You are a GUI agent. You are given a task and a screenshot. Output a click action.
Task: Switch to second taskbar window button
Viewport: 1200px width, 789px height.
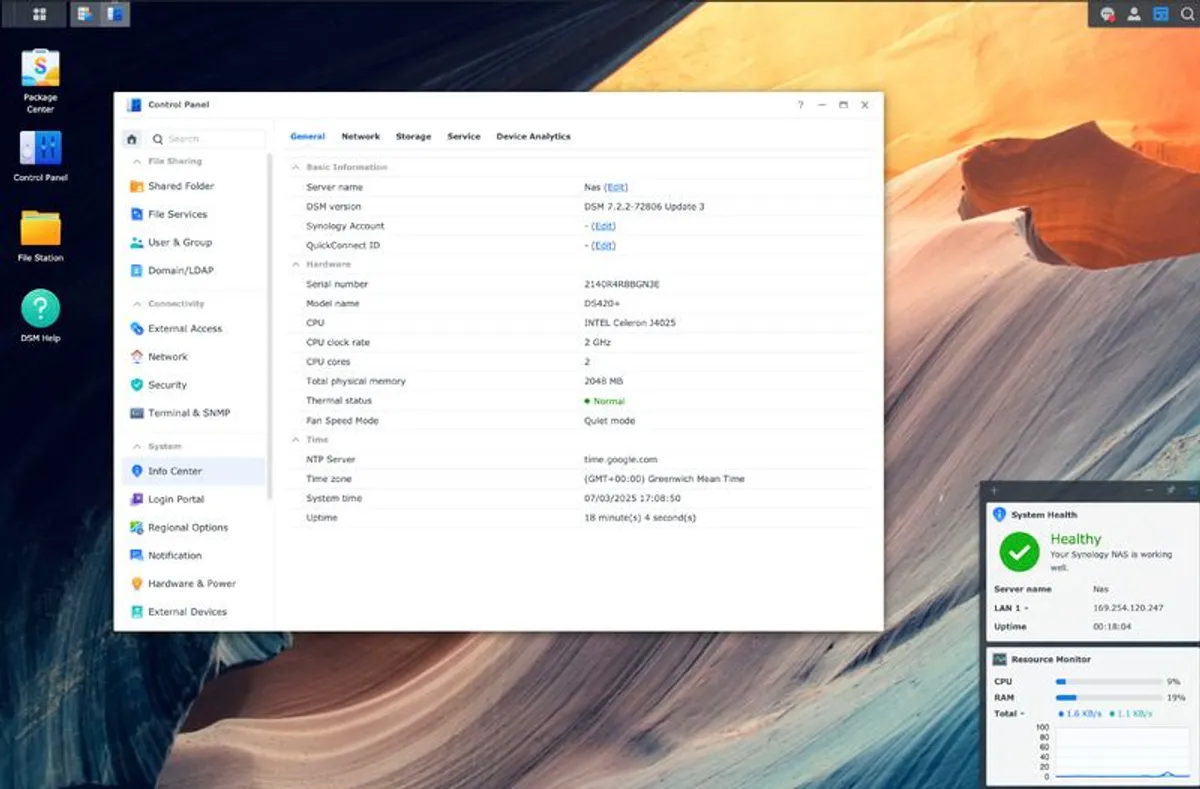coord(83,14)
